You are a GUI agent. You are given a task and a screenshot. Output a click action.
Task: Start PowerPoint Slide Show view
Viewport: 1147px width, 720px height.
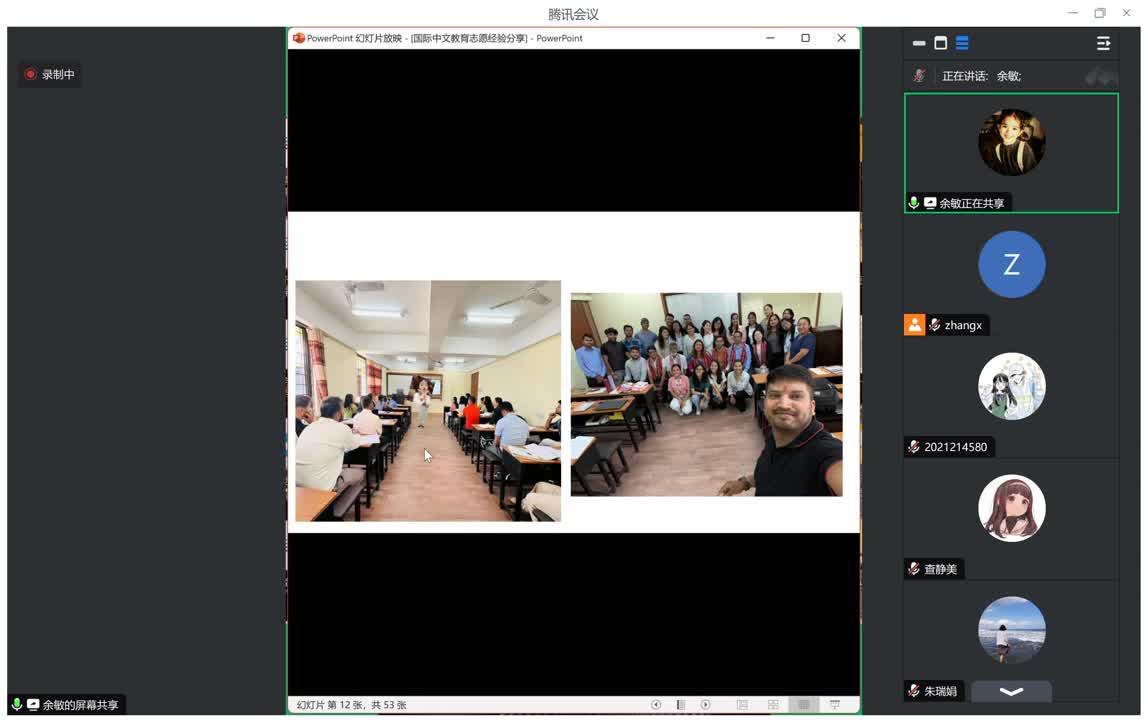835,705
